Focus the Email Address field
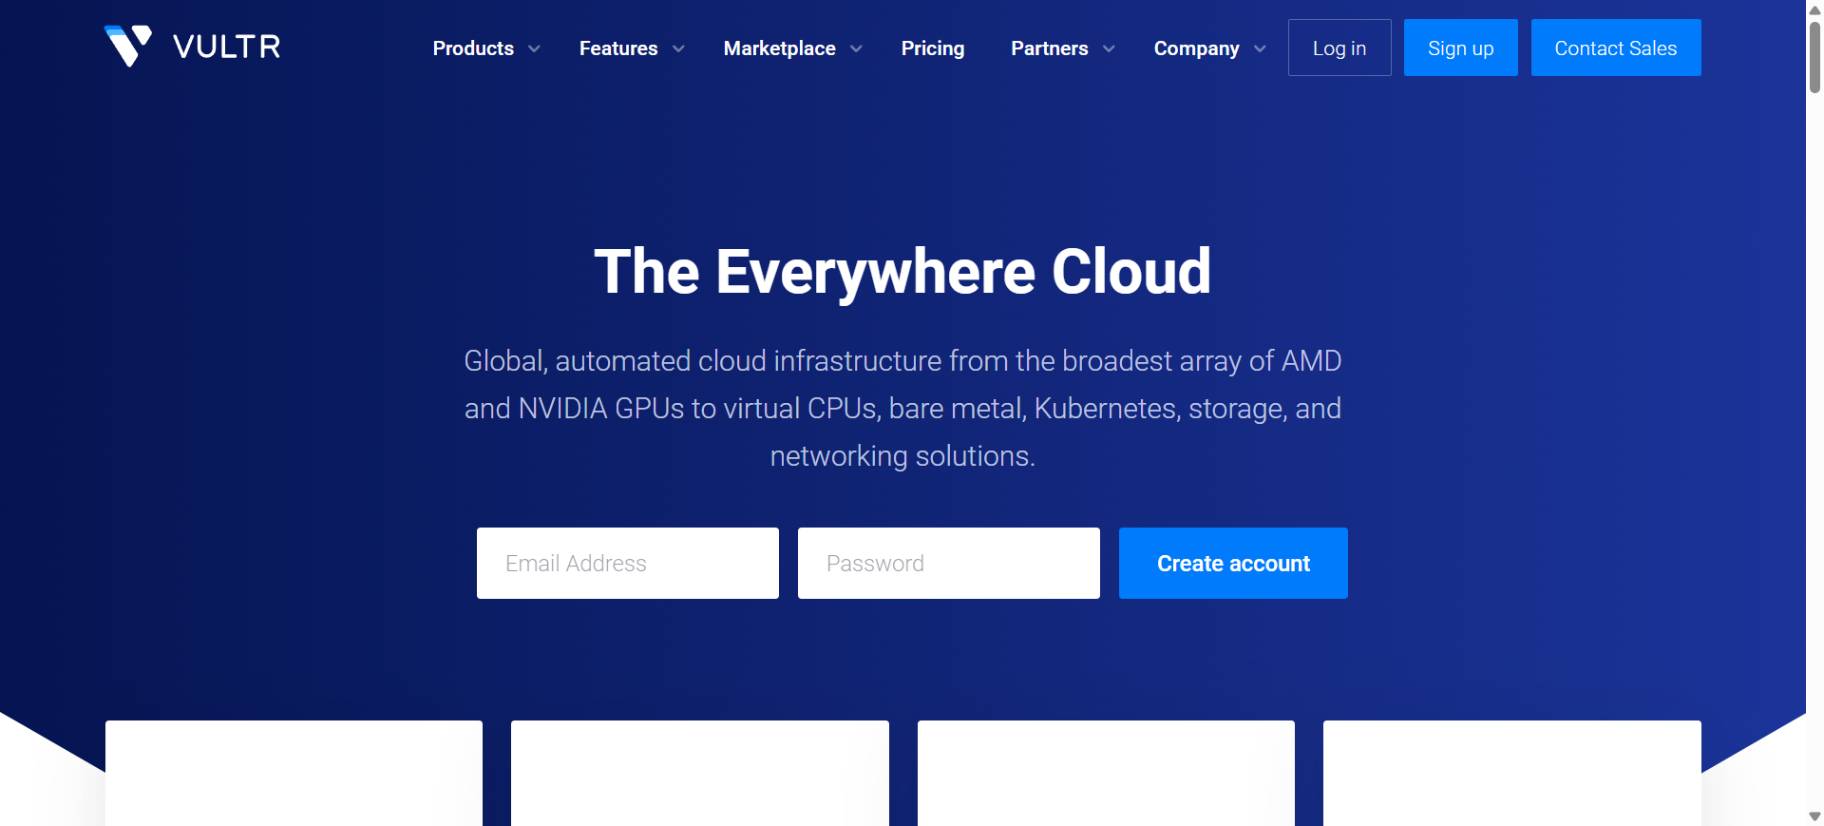Image resolution: width=1824 pixels, height=826 pixels. pos(627,563)
